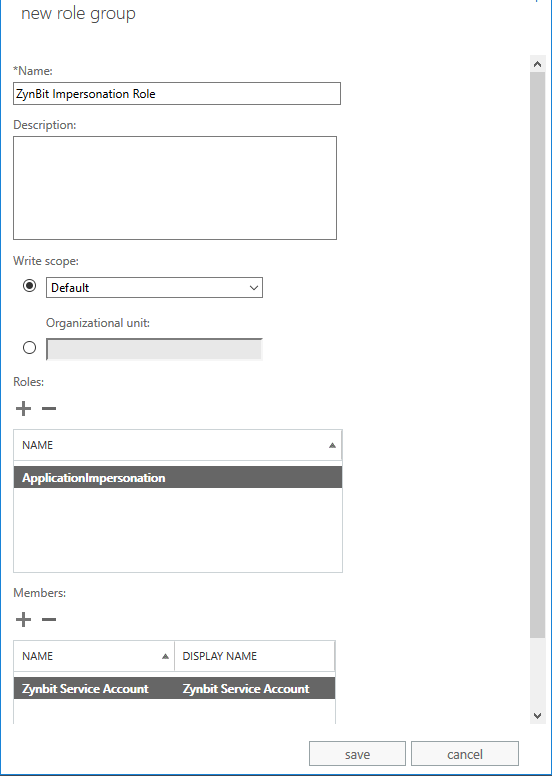Select the ApplicationImpersonation role row
The image size is (552, 776).
178,478
